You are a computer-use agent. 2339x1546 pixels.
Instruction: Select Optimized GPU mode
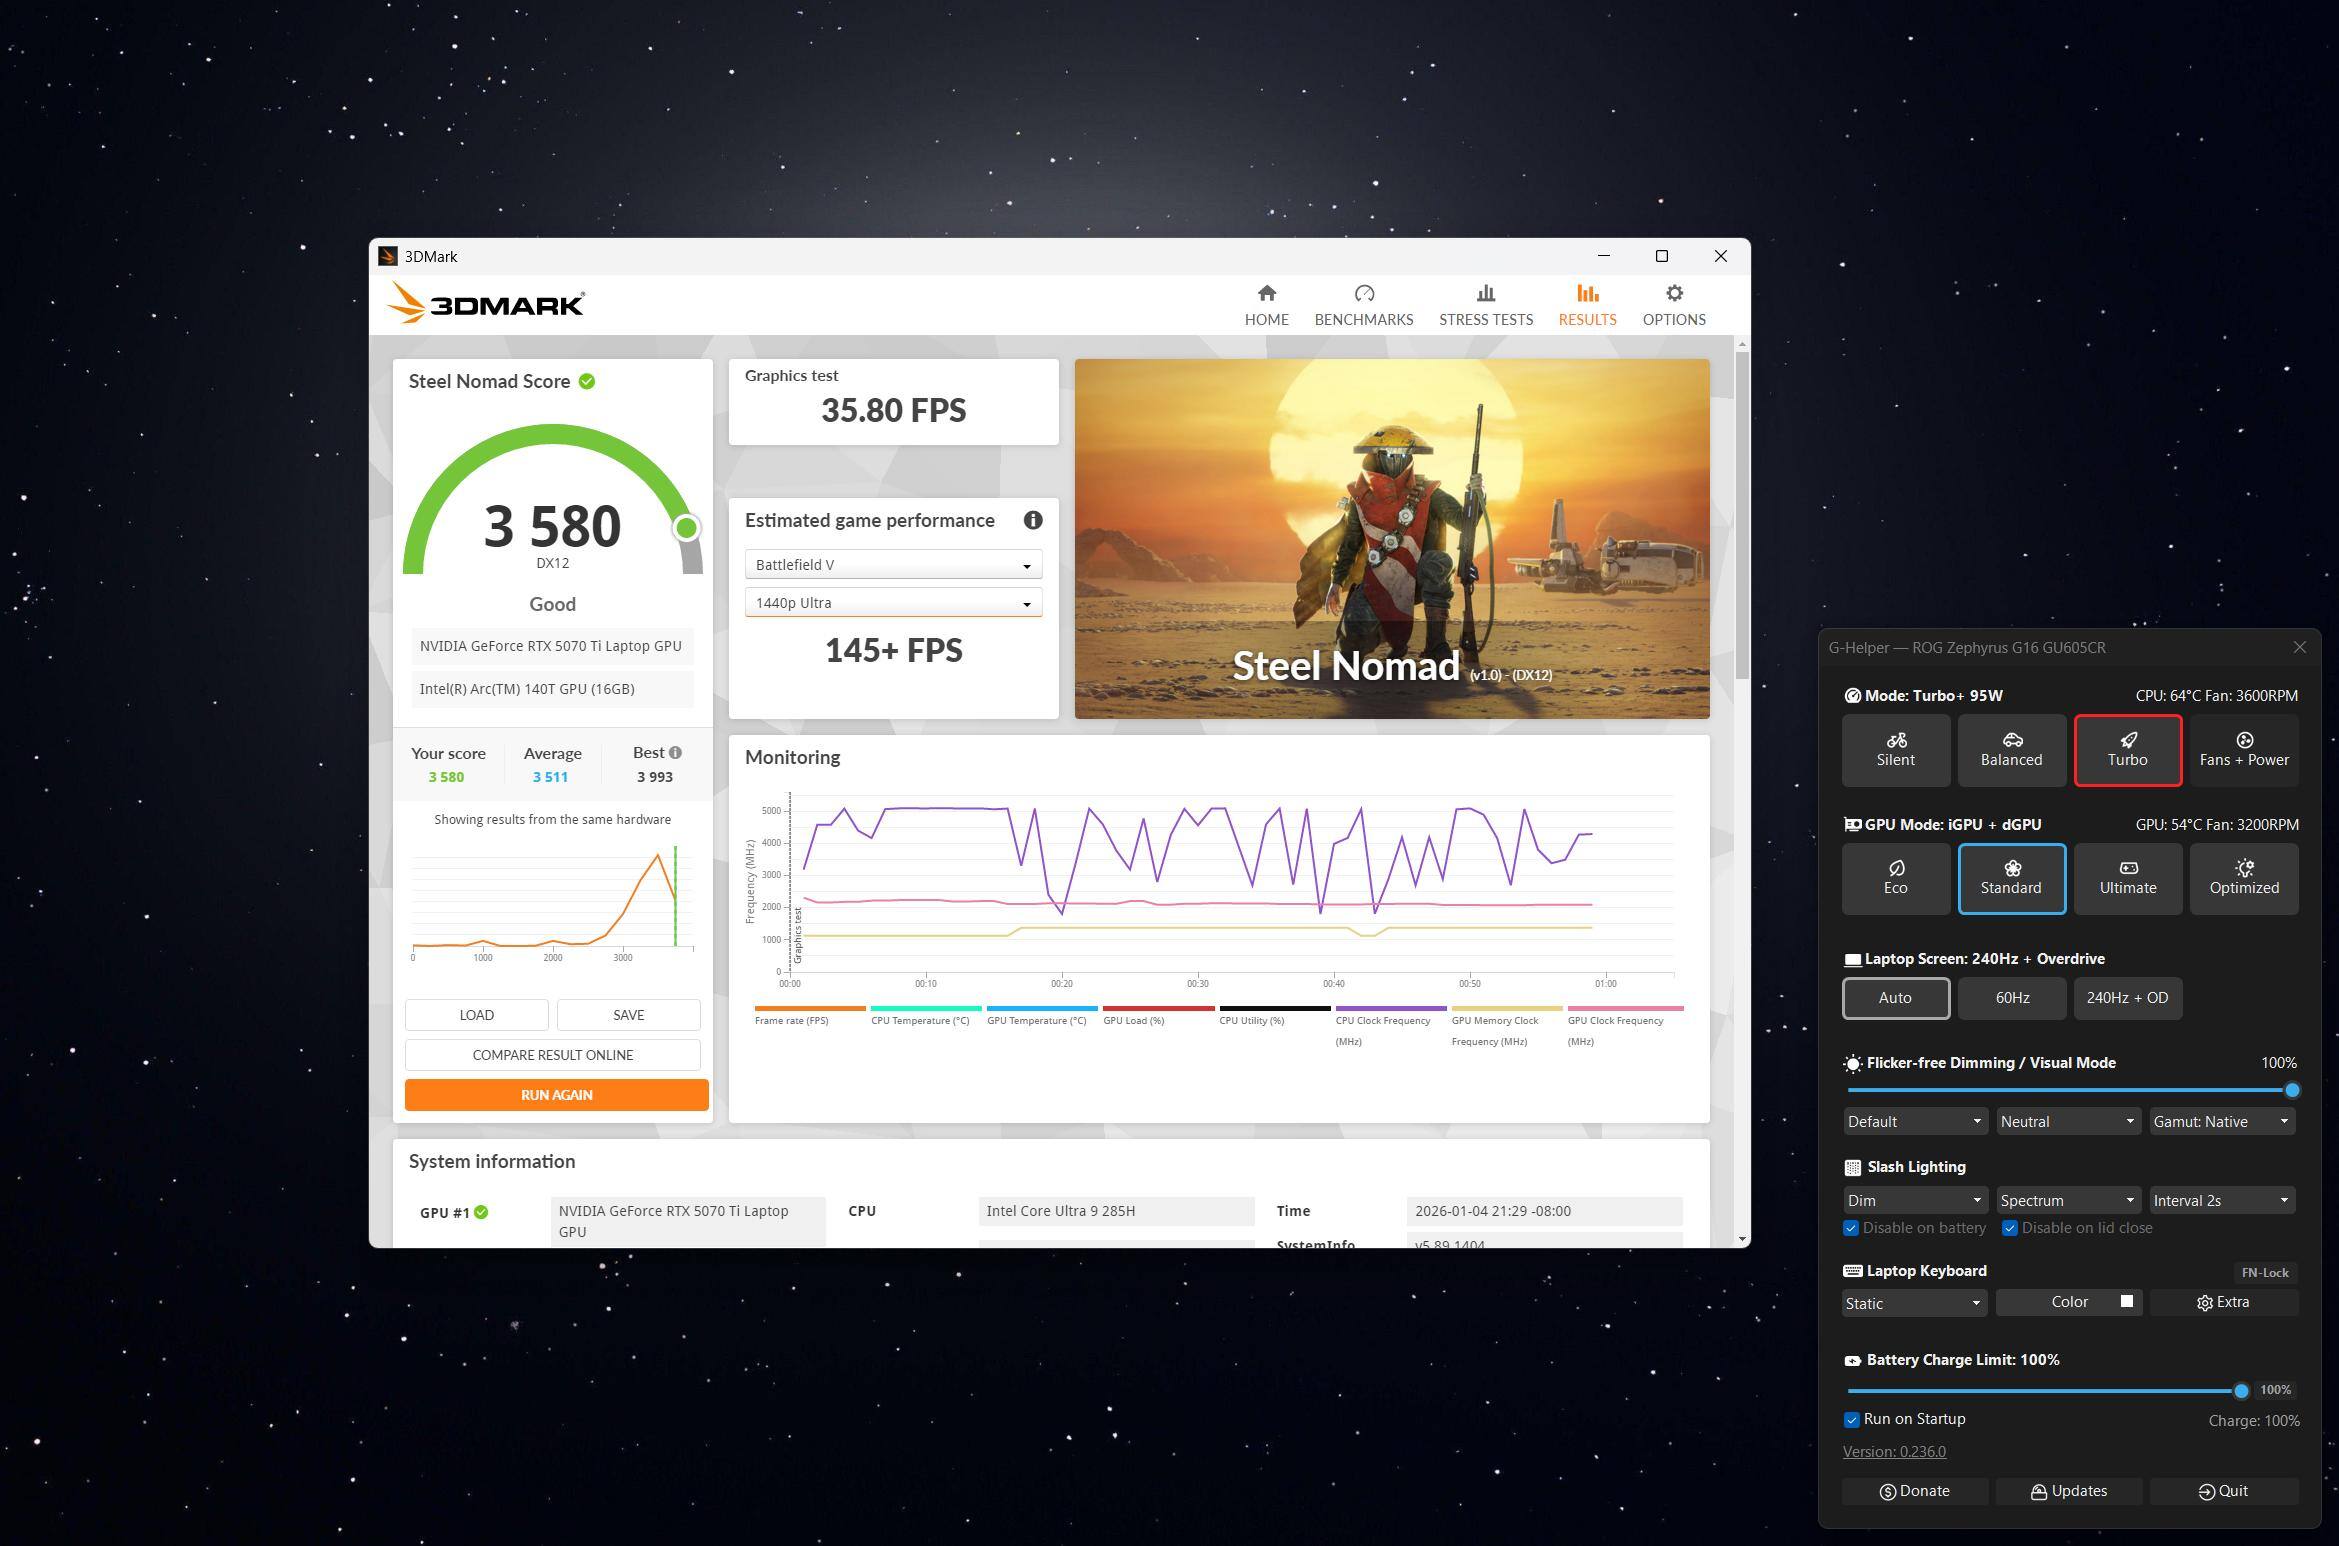[x=2243, y=877]
